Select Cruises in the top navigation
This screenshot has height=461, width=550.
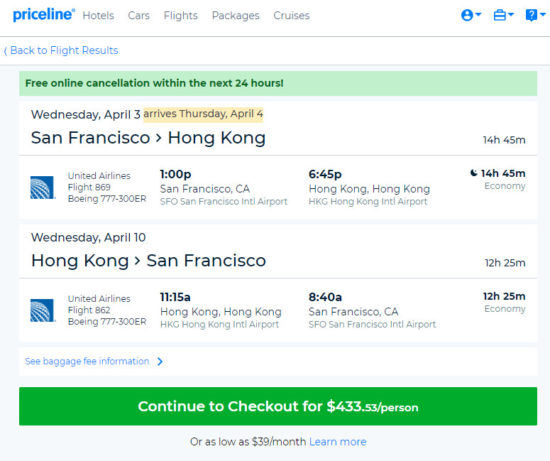coord(291,15)
